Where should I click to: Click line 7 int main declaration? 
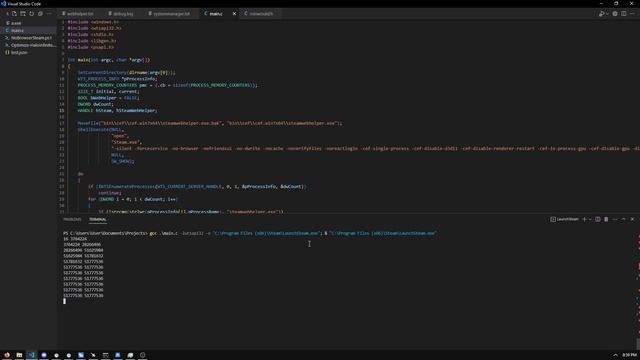tap(109, 60)
